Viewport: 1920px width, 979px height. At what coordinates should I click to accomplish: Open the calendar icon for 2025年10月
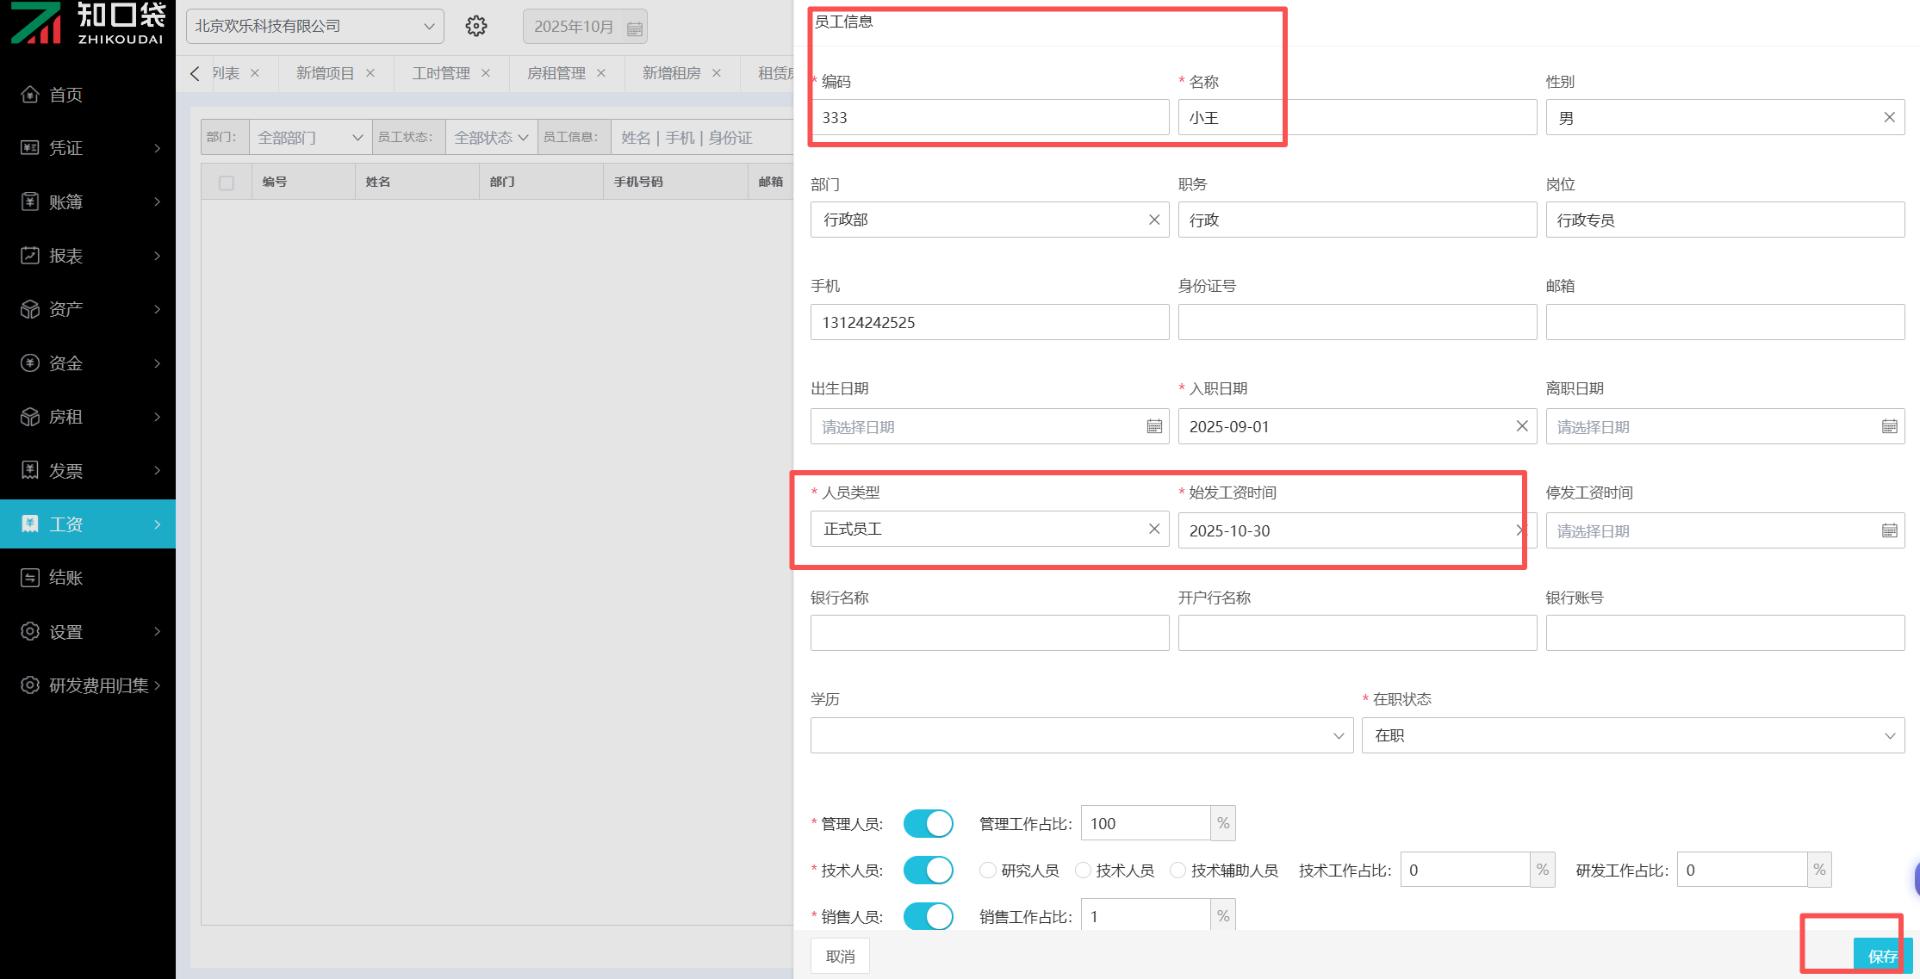pyautogui.click(x=634, y=28)
